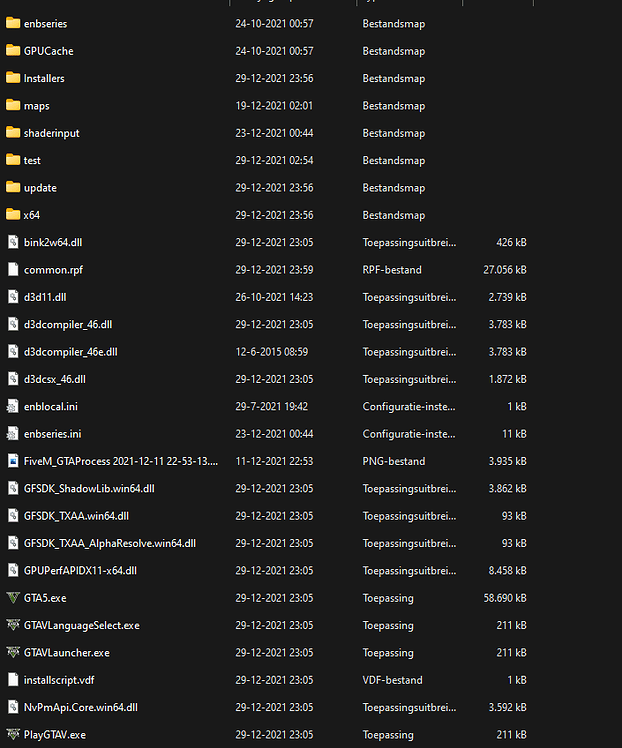622x748 pixels.
Task: Select the d3dcompiler_46.dll file name
Action: click(x=68, y=324)
